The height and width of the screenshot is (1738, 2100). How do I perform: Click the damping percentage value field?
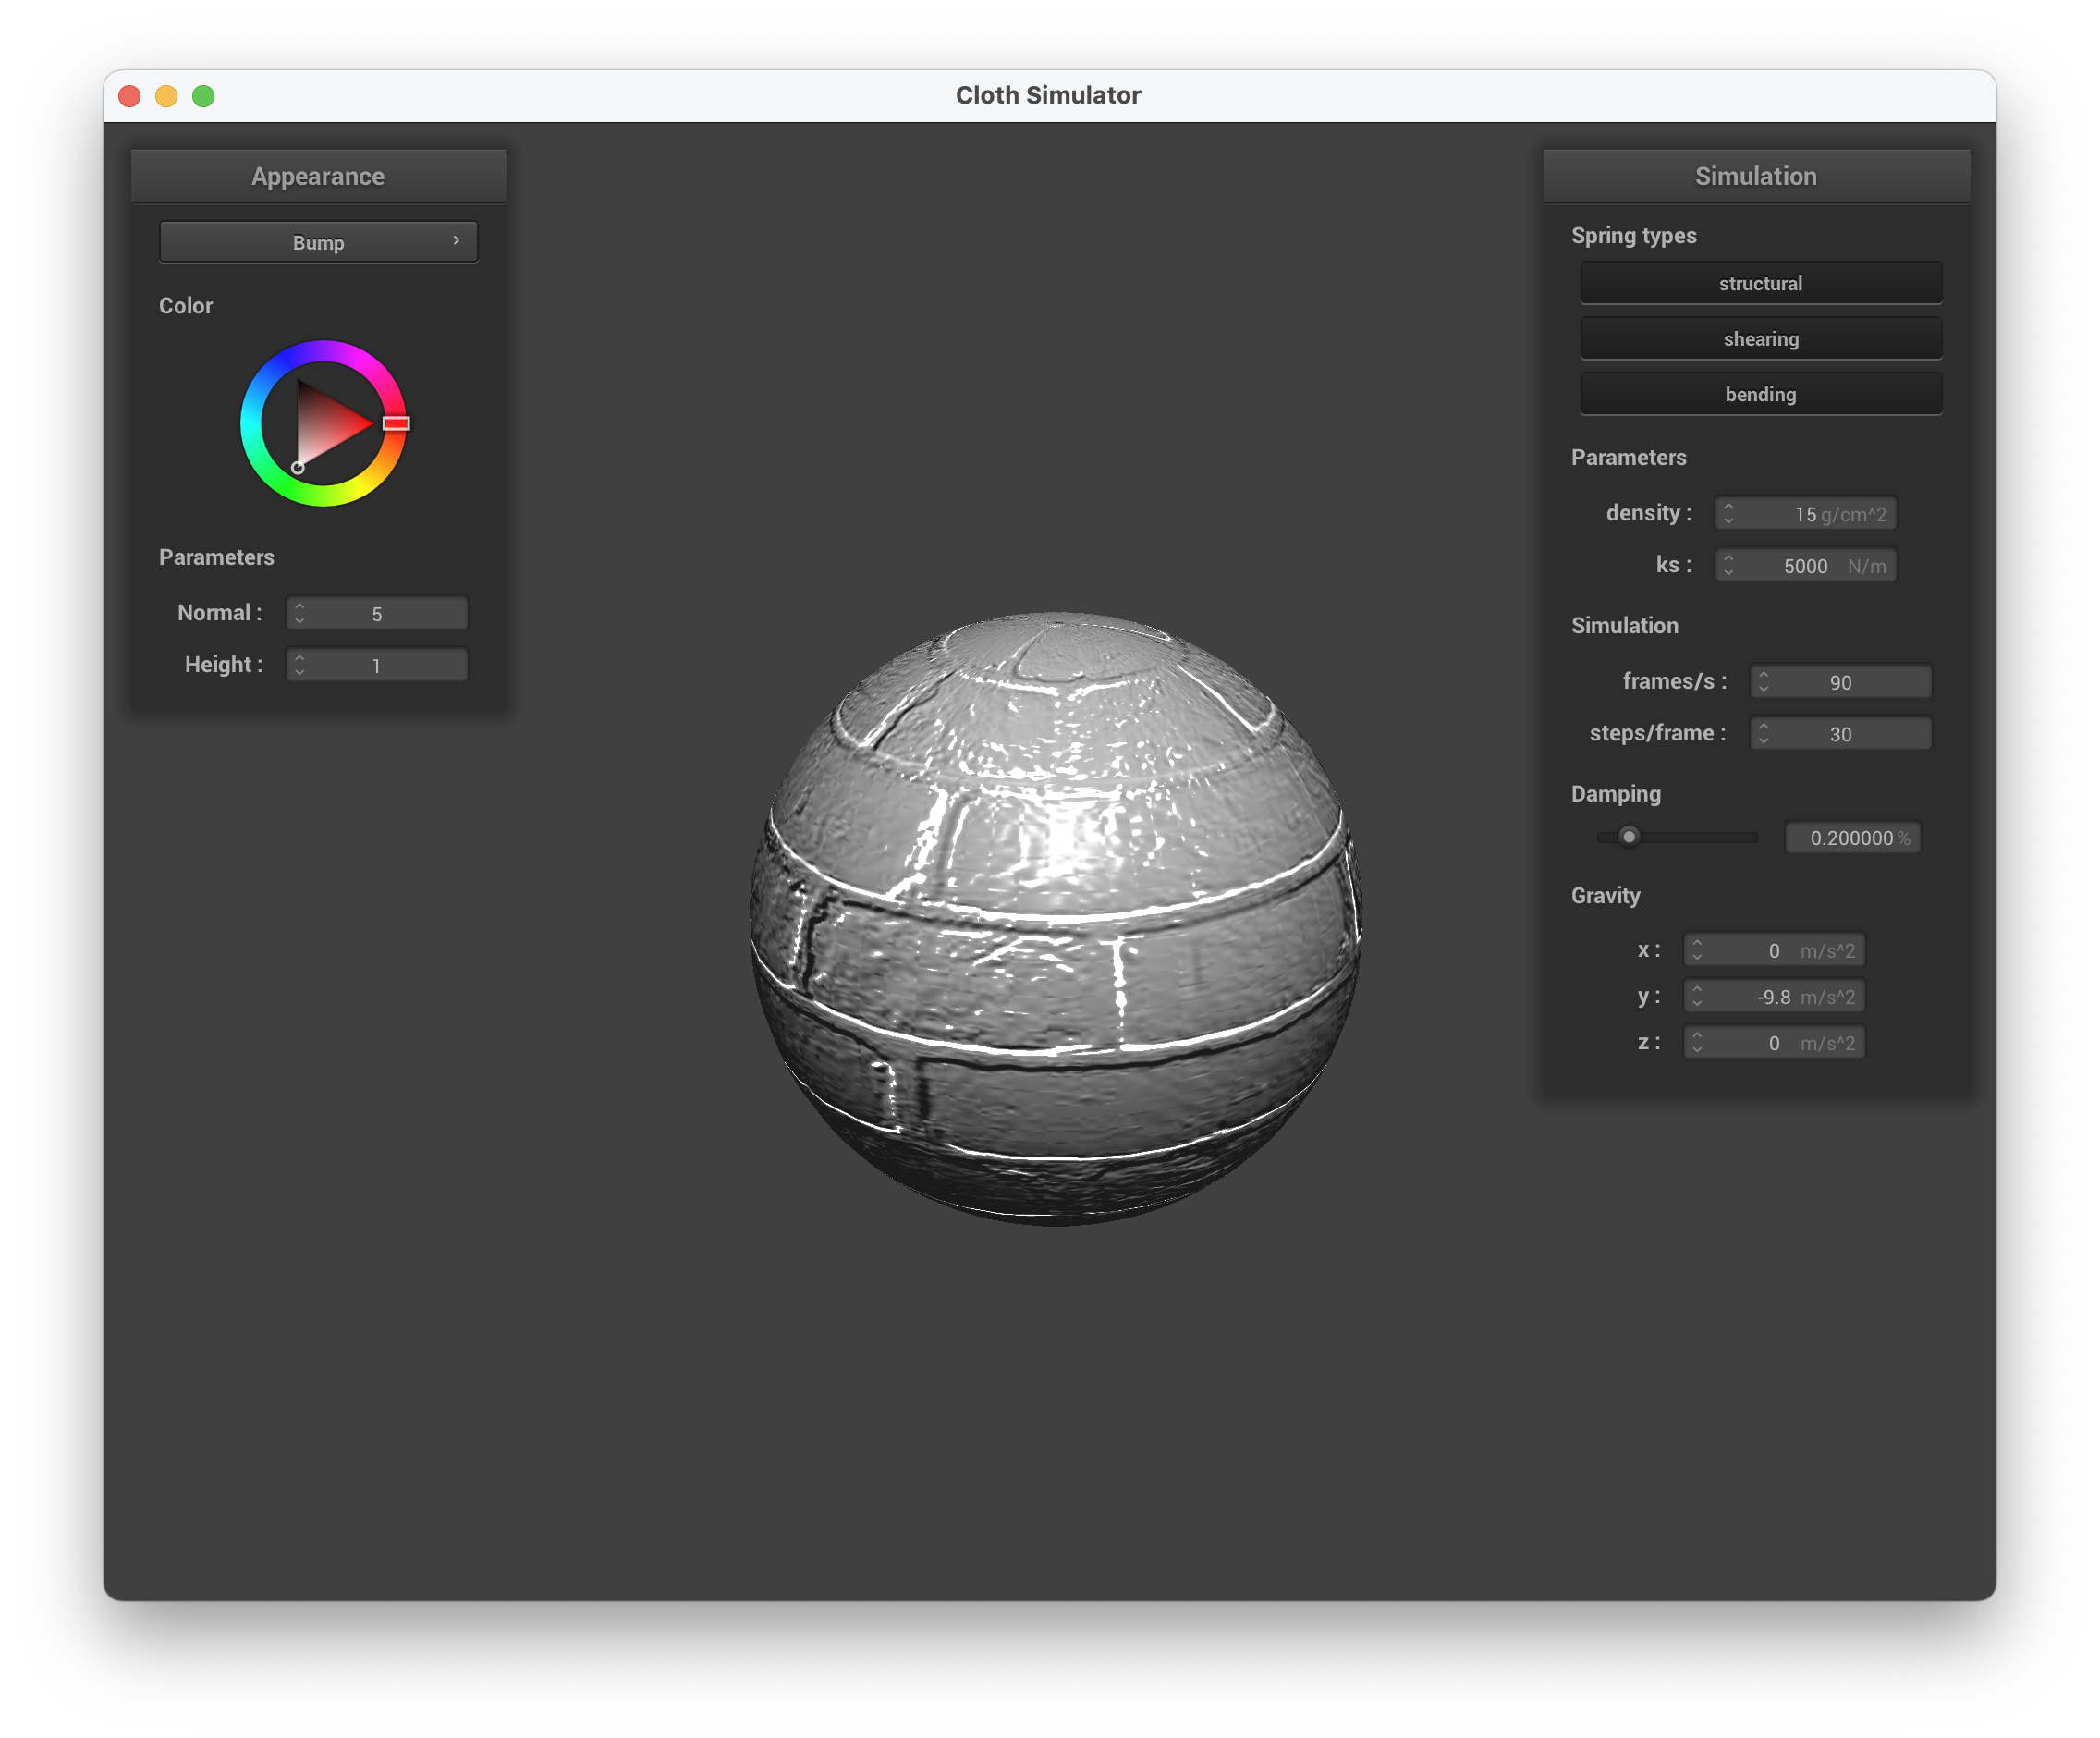tap(1851, 838)
